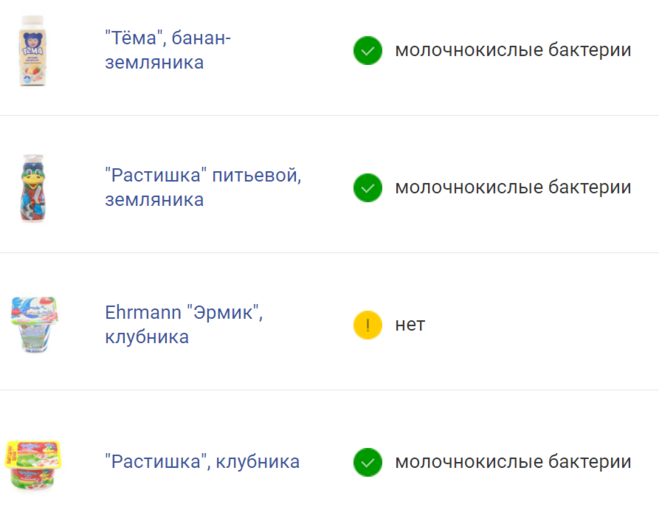This screenshot has height=507, width=659.
Task: Go to the "Растишка", клубника product page
Action: coord(202,462)
